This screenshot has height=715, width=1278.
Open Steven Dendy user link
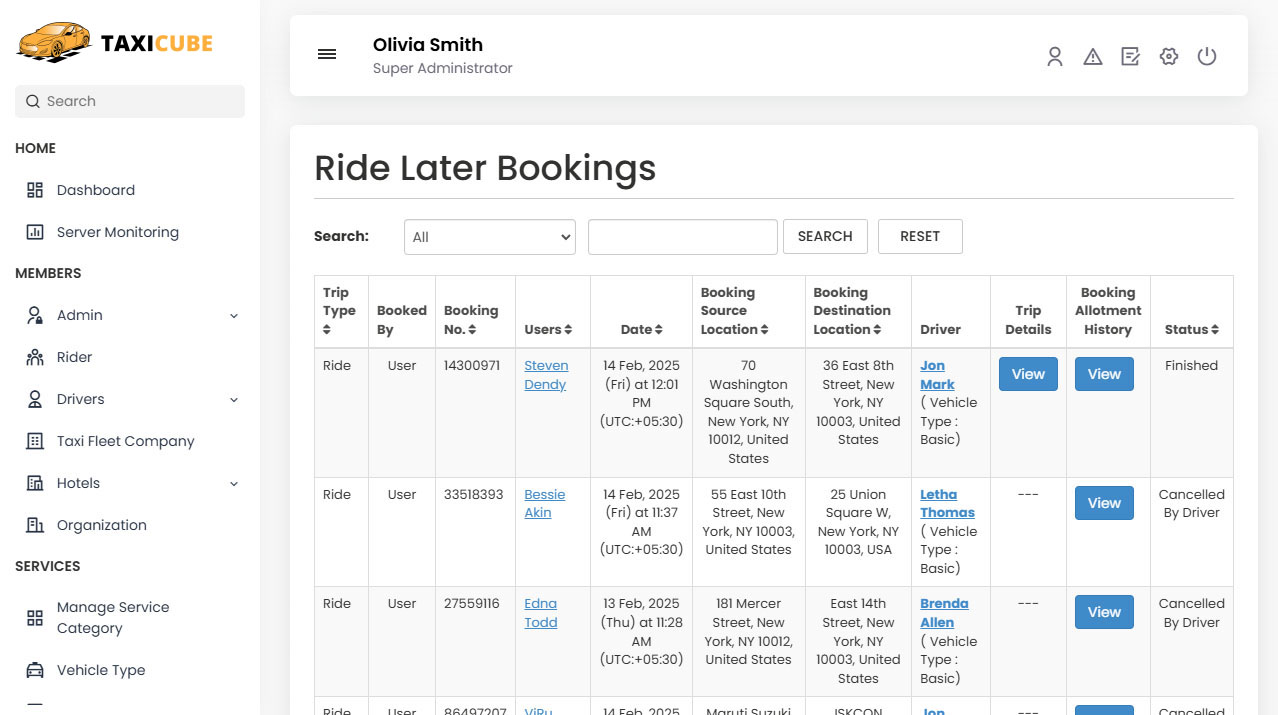tap(546, 375)
